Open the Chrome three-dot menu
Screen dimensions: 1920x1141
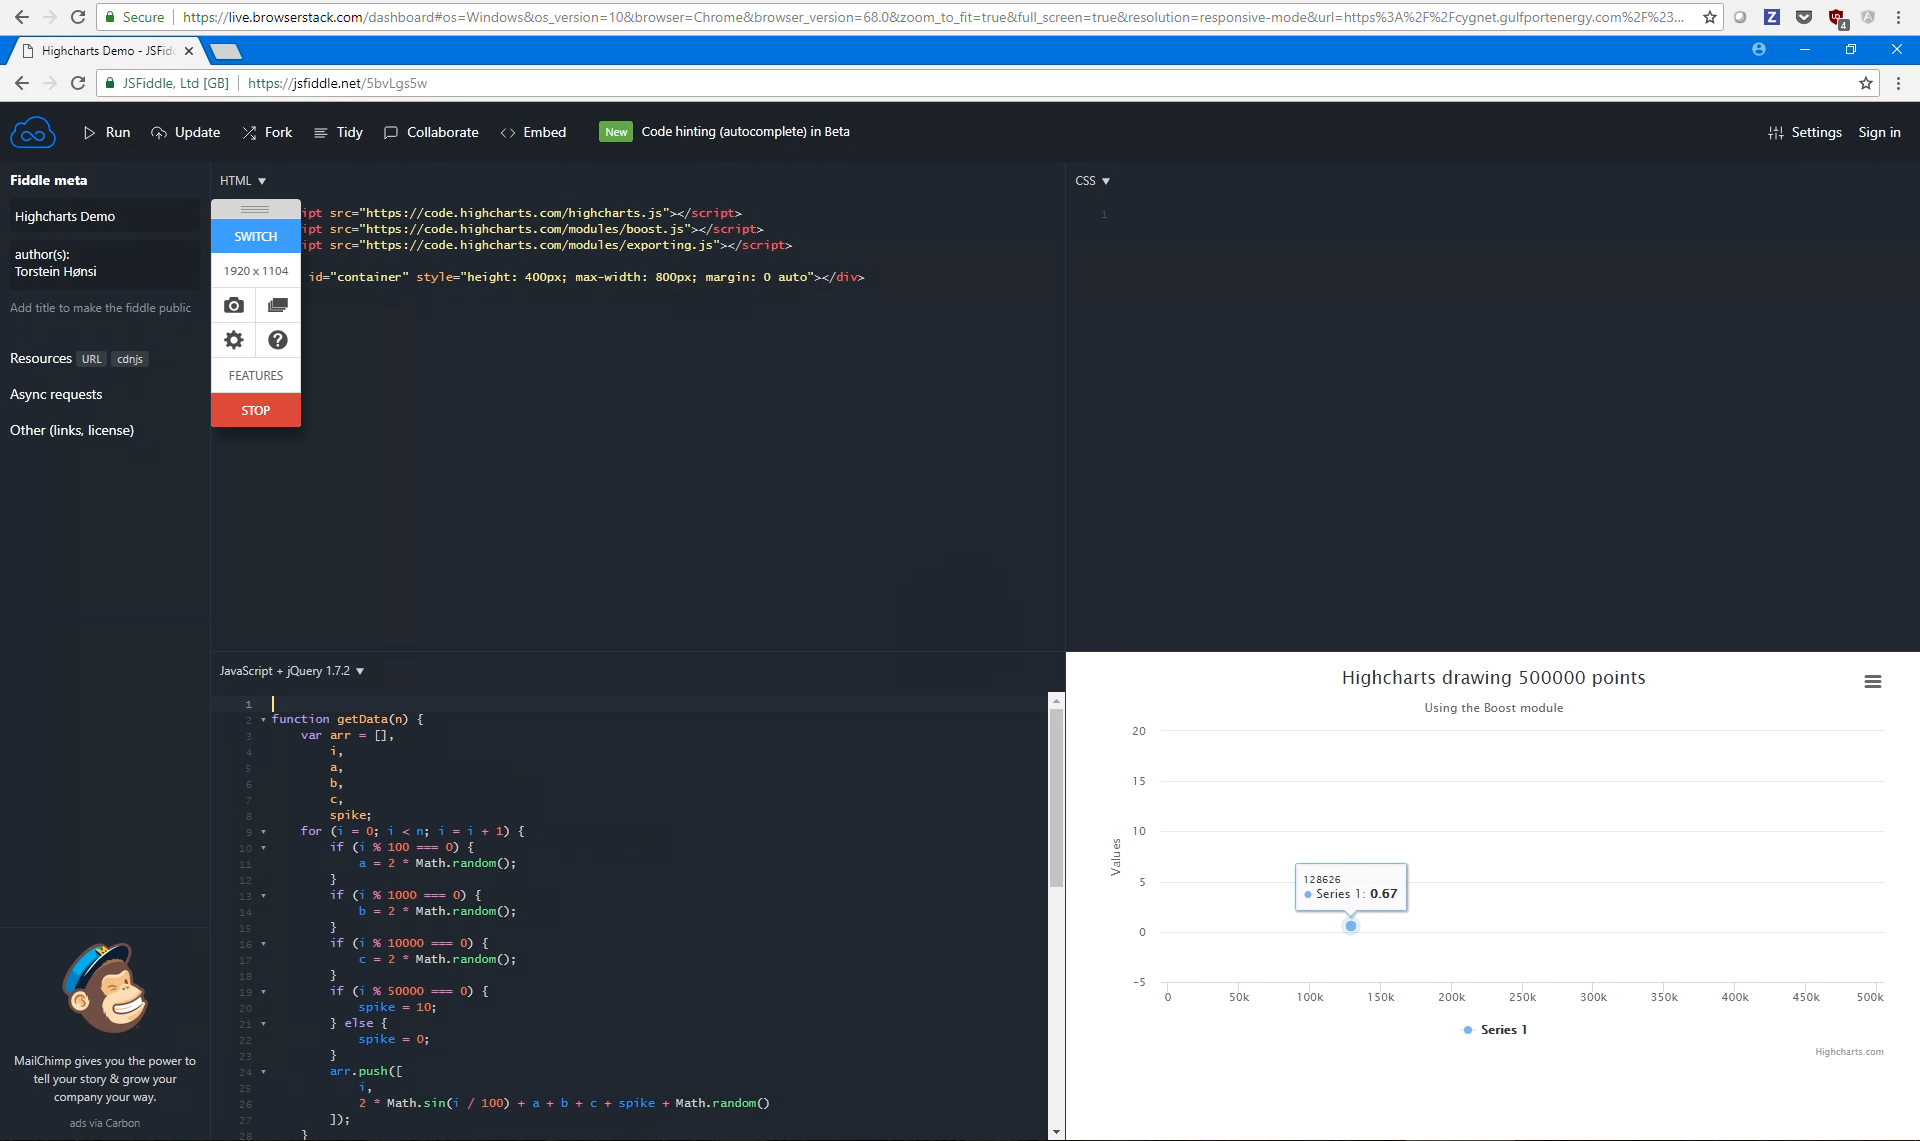(x=1897, y=83)
